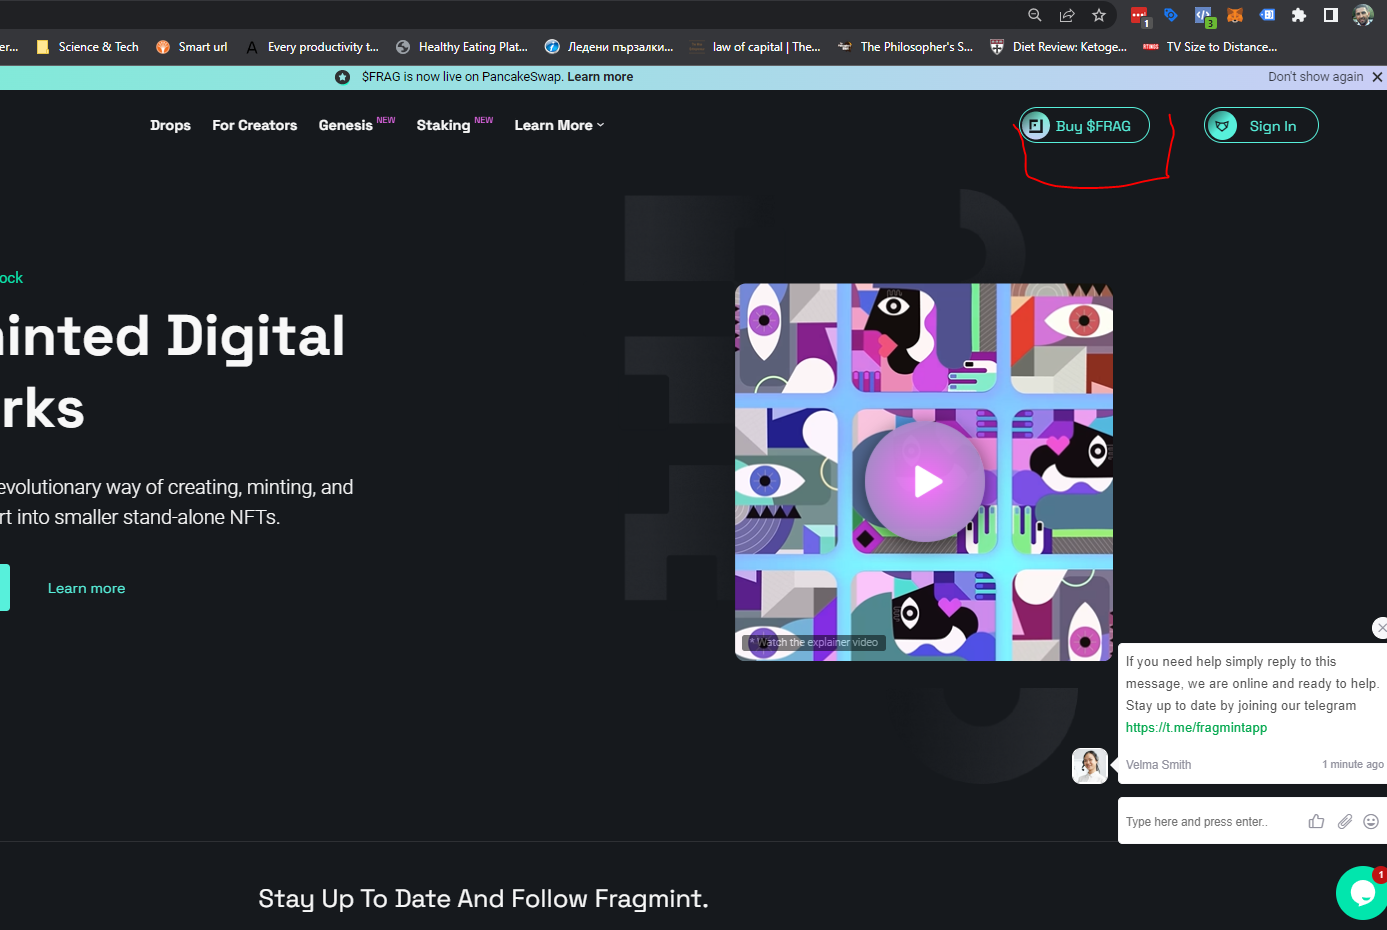
Task: Open the green chat bubble launcher
Action: point(1361,893)
